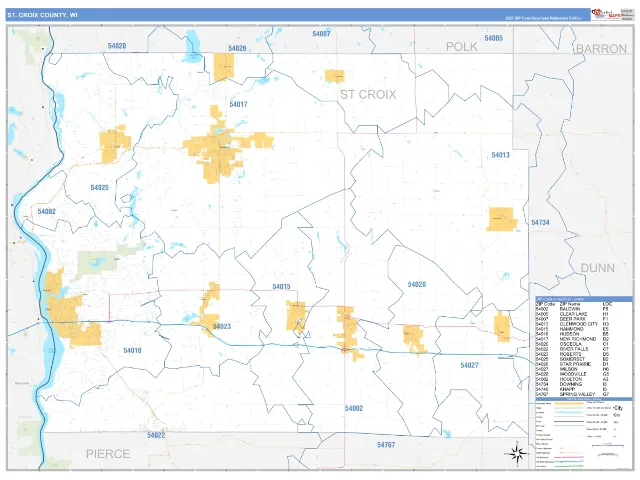This screenshot has height=480, width=640.
Task: Click the NEW RICHMOND row in the ZIP index
Action: tap(574, 339)
